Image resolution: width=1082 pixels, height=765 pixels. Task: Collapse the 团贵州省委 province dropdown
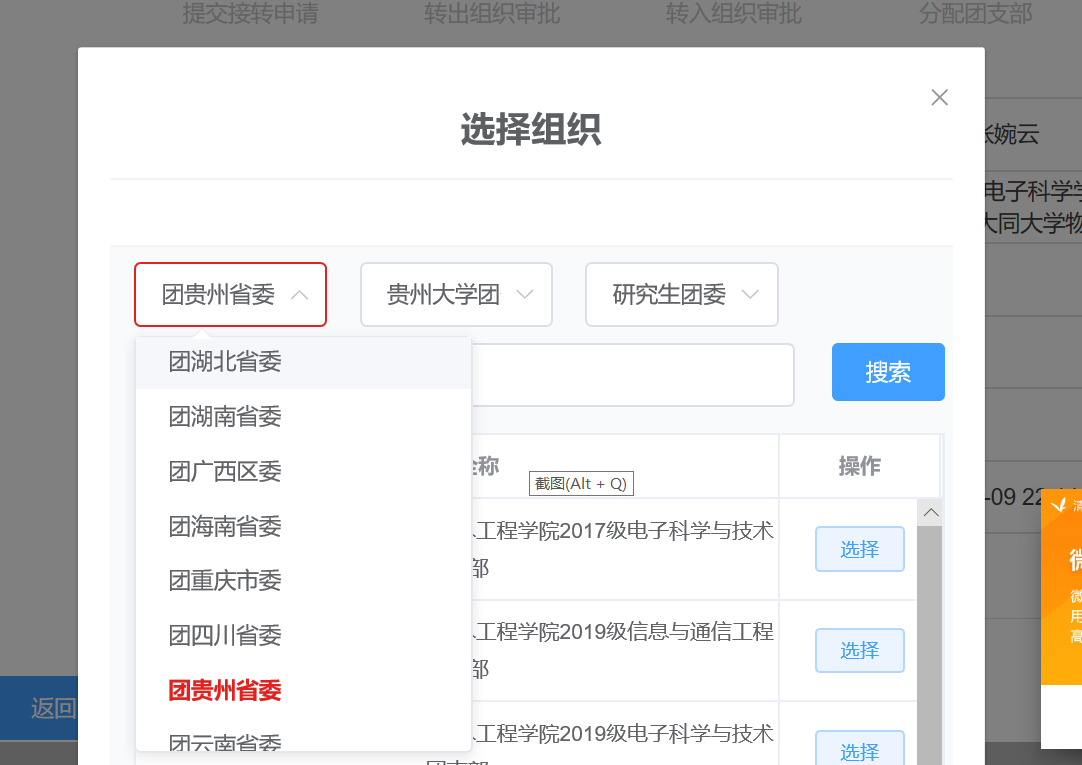(x=230, y=295)
